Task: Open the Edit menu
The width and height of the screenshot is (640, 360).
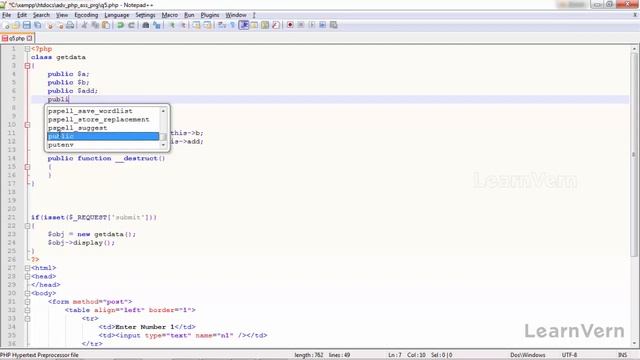Action: click(22, 15)
